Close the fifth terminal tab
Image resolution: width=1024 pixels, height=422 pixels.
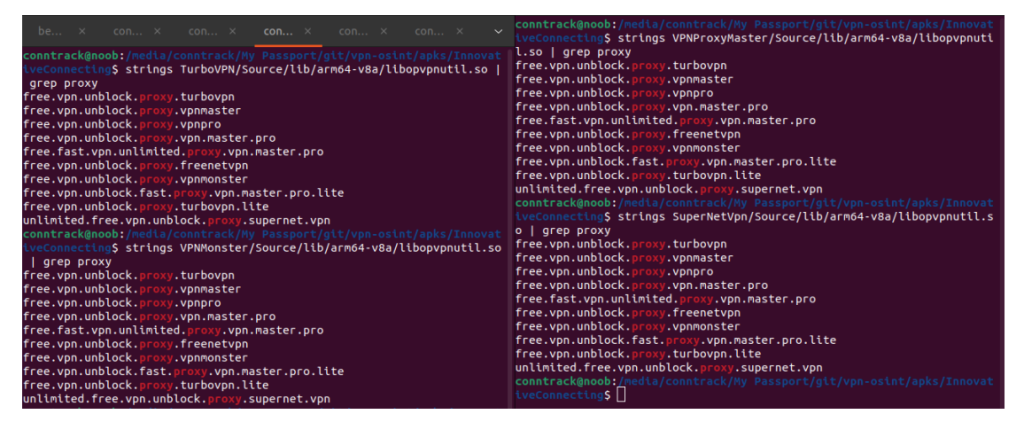384,31
